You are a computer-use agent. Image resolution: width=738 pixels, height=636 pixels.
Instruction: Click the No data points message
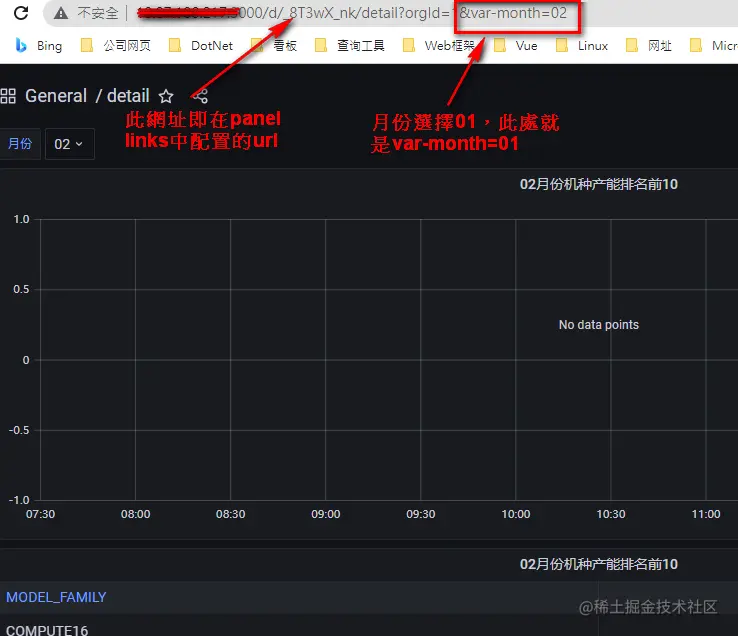[599, 325]
